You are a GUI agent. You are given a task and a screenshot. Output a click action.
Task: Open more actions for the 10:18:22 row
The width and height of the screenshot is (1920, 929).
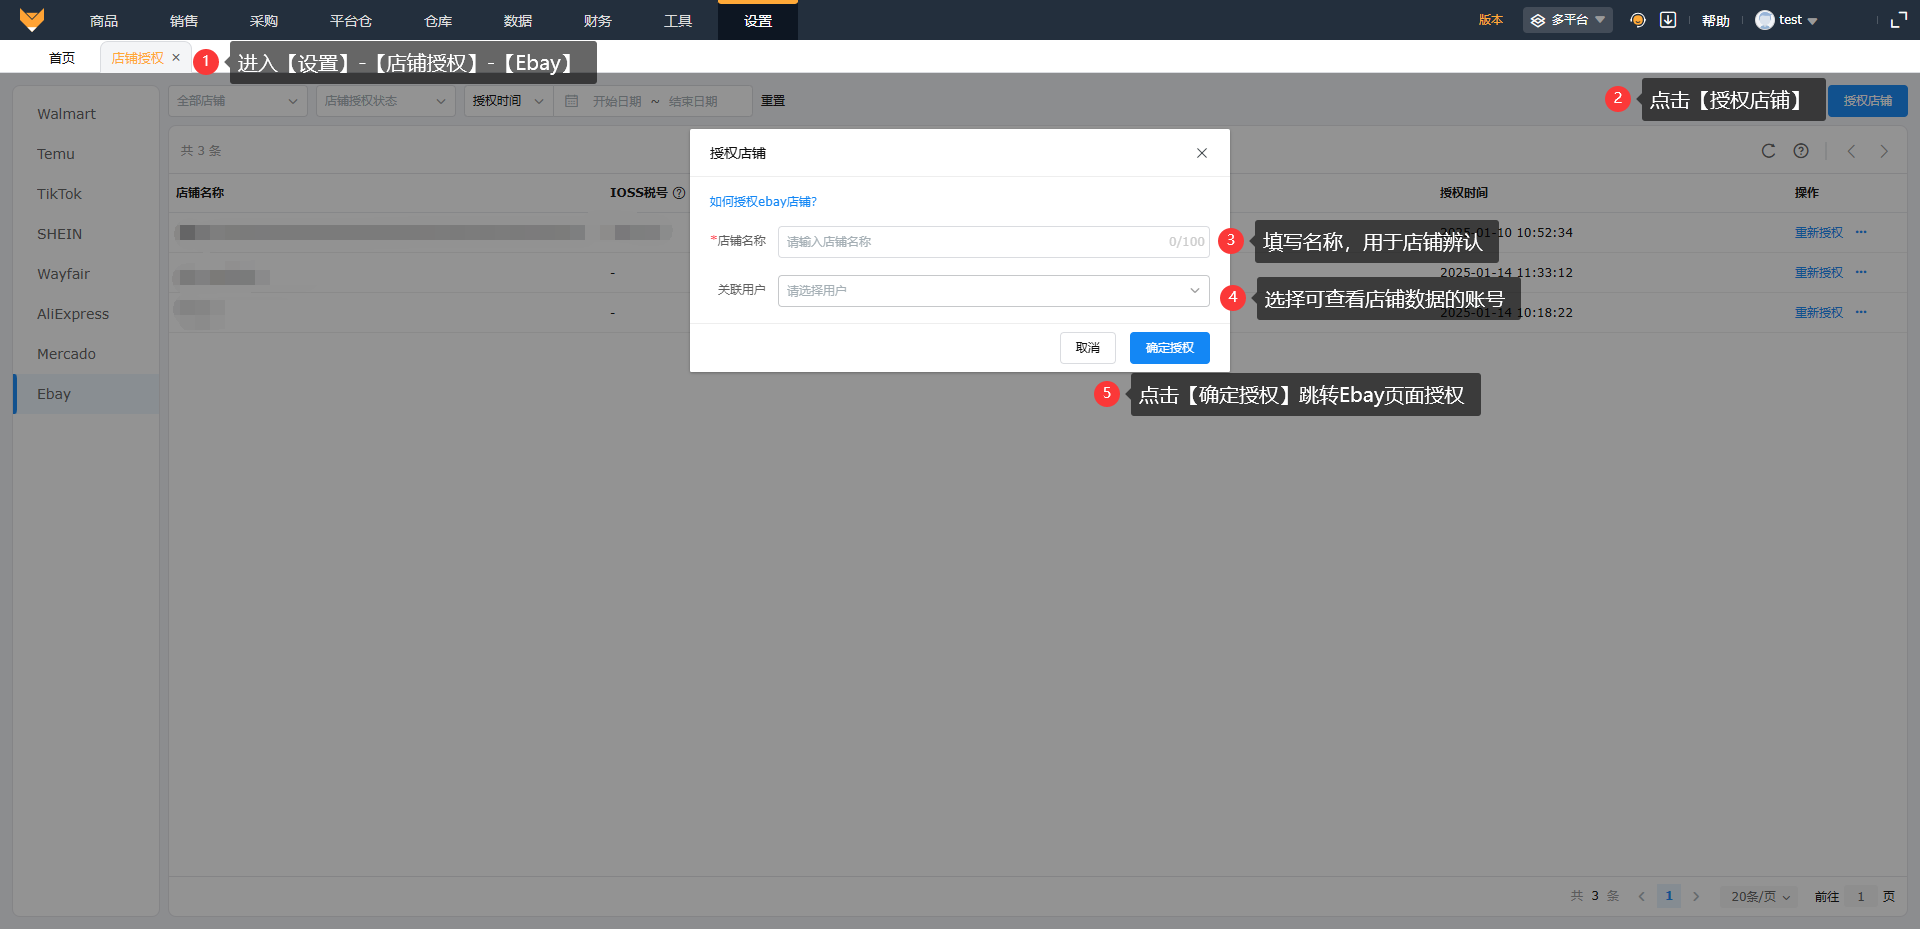1861,312
